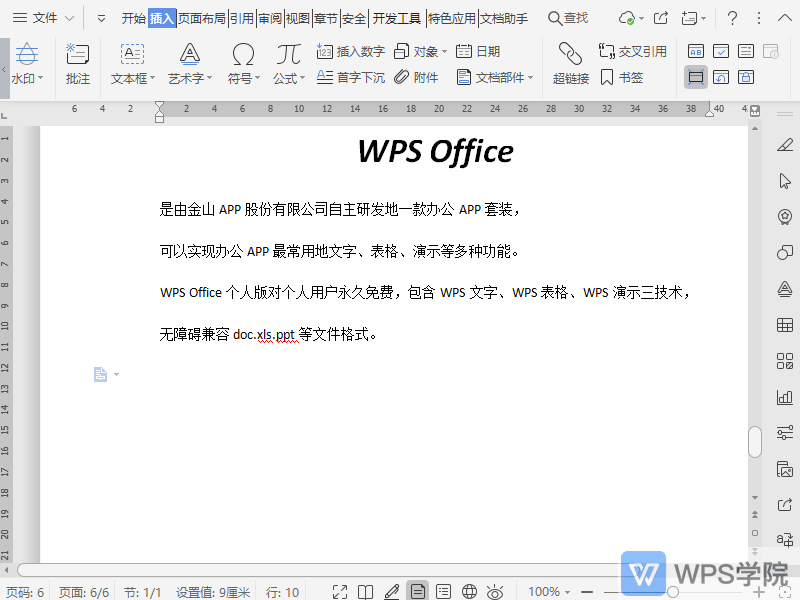Insert the current Date using 日期 icon

click(464, 51)
